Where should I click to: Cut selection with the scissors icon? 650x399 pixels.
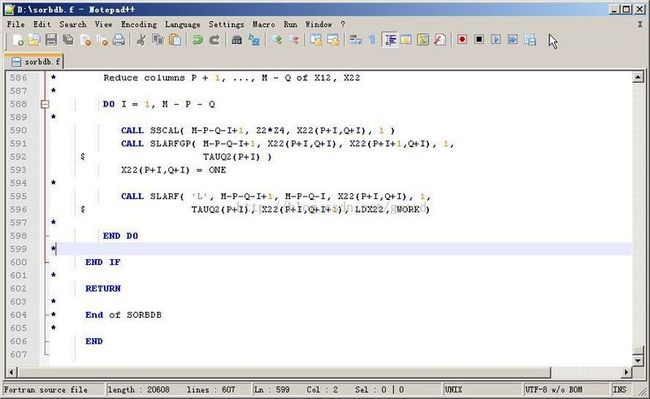[141, 40]
